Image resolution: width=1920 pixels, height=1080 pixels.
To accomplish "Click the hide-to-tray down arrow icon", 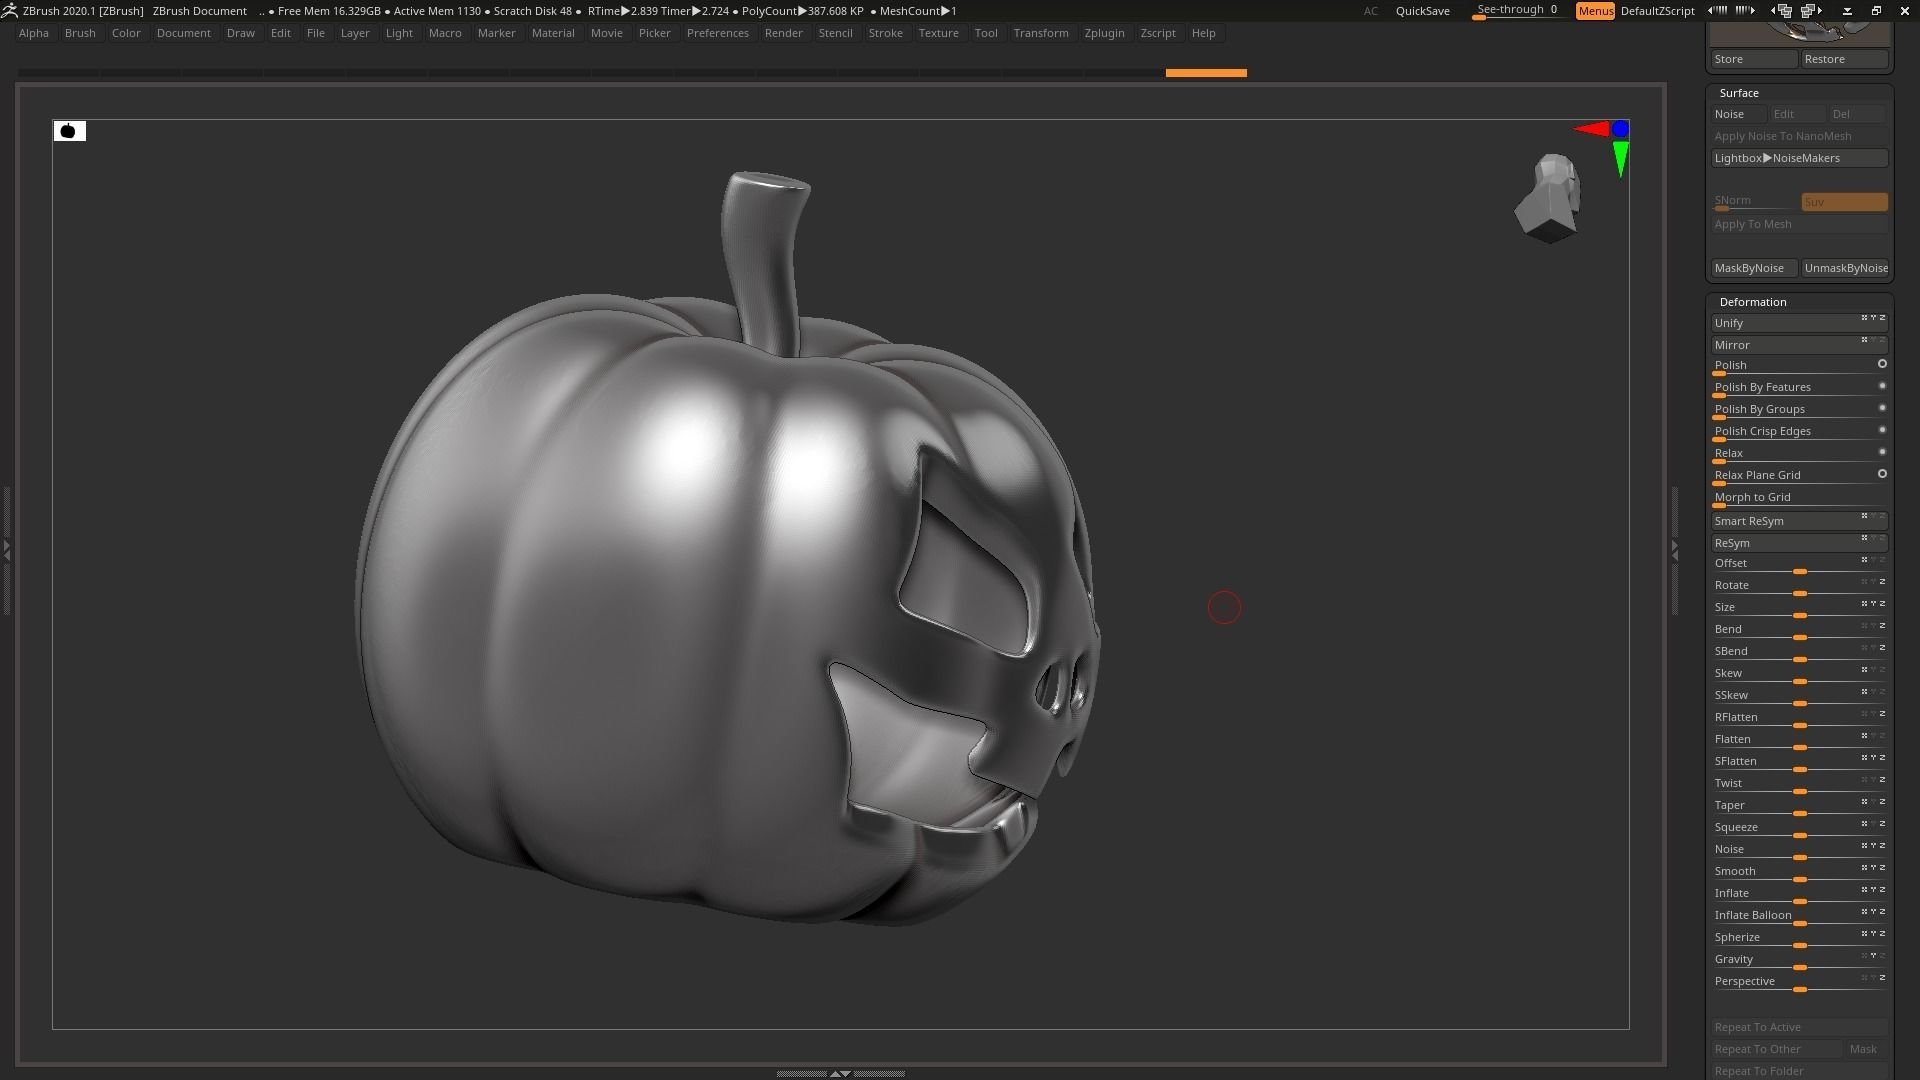I will pyautogui.click(x=1847, y=10).
